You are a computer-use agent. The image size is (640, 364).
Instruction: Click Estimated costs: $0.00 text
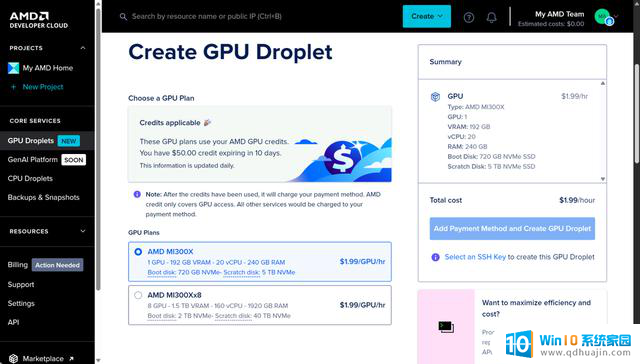click(551, 24)
